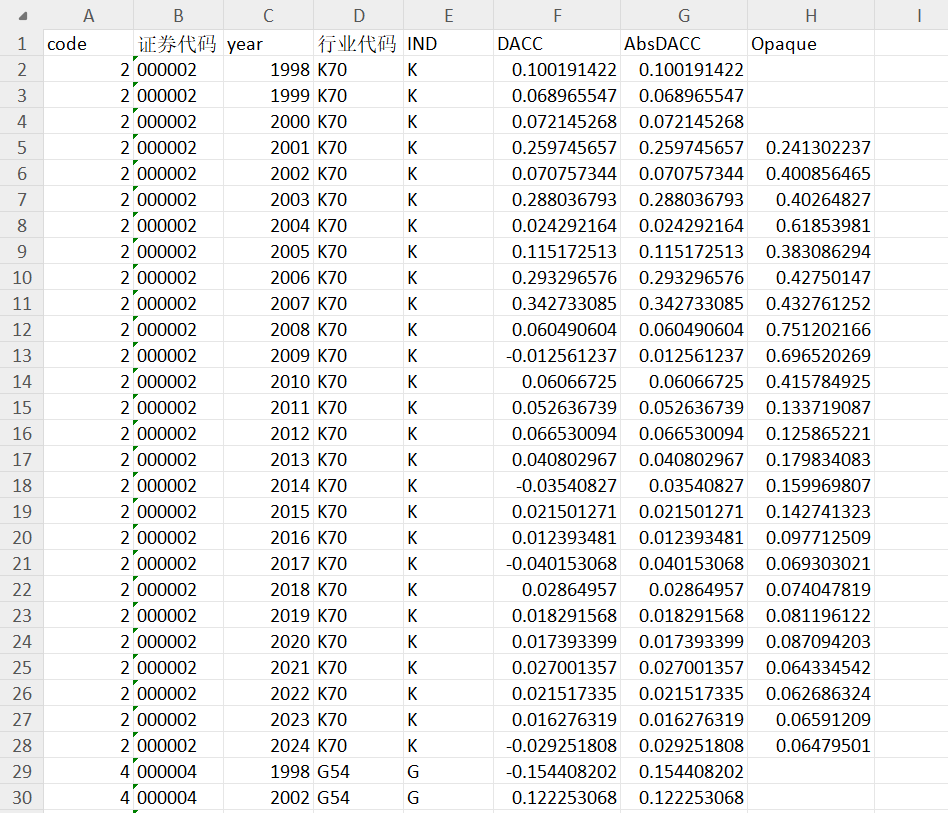Select code cell in row 30
Viewport: 948px width, 813px height.
click(x=88, y=797)
